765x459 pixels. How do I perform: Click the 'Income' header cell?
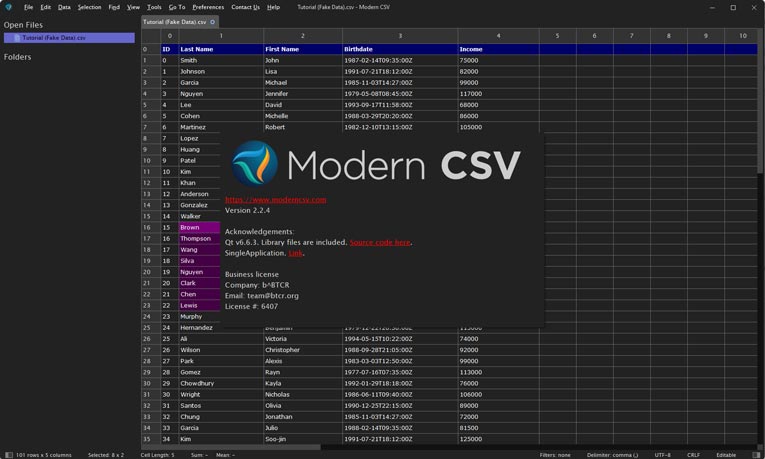click(x=498, y=49)
